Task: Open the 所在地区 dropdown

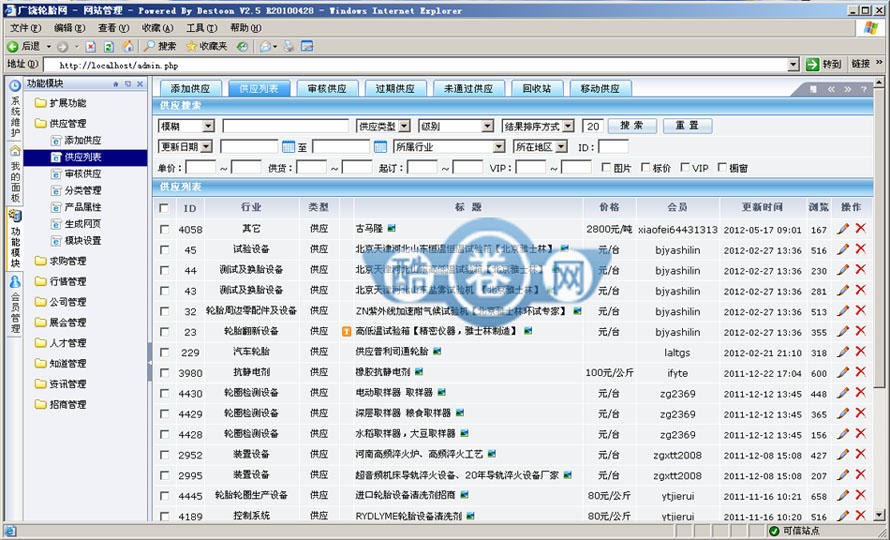Action: tap(540, 147)
